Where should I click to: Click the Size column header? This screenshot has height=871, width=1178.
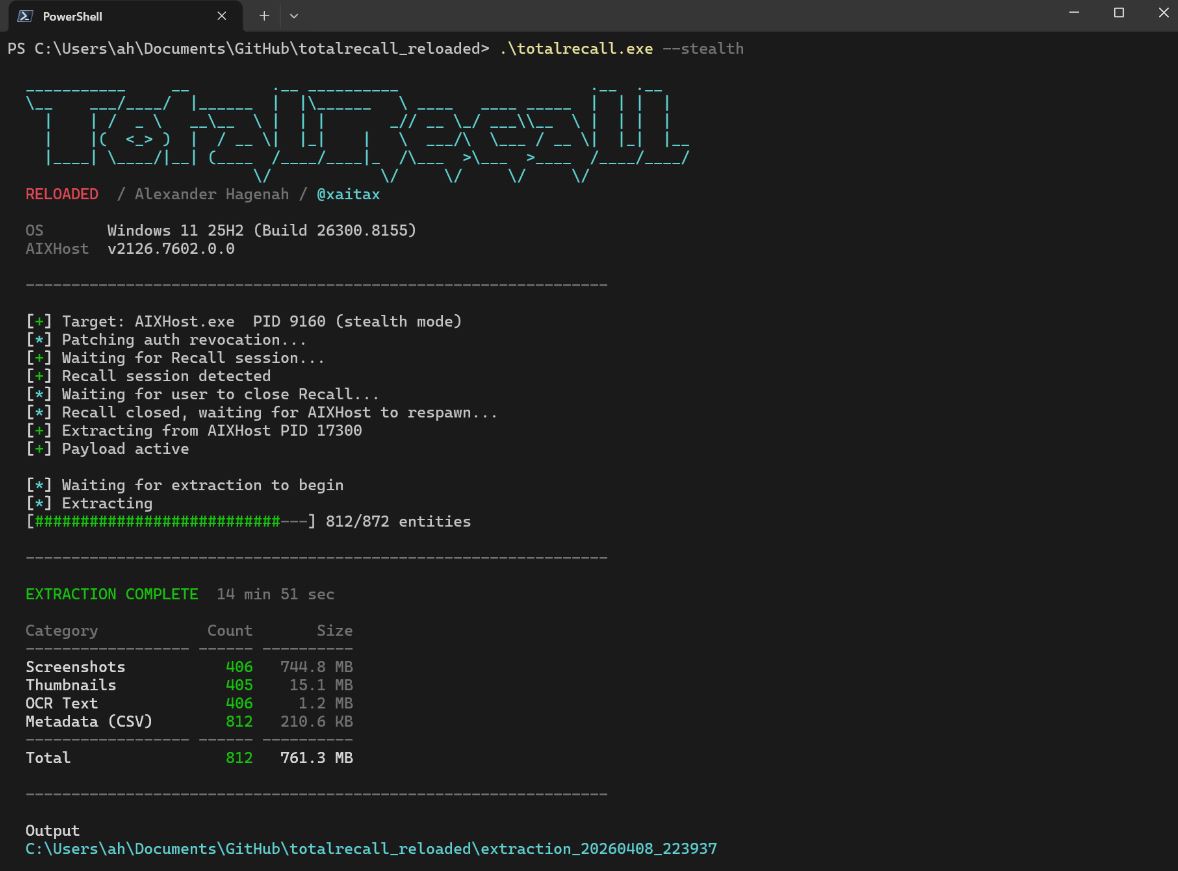pos(334,631)
